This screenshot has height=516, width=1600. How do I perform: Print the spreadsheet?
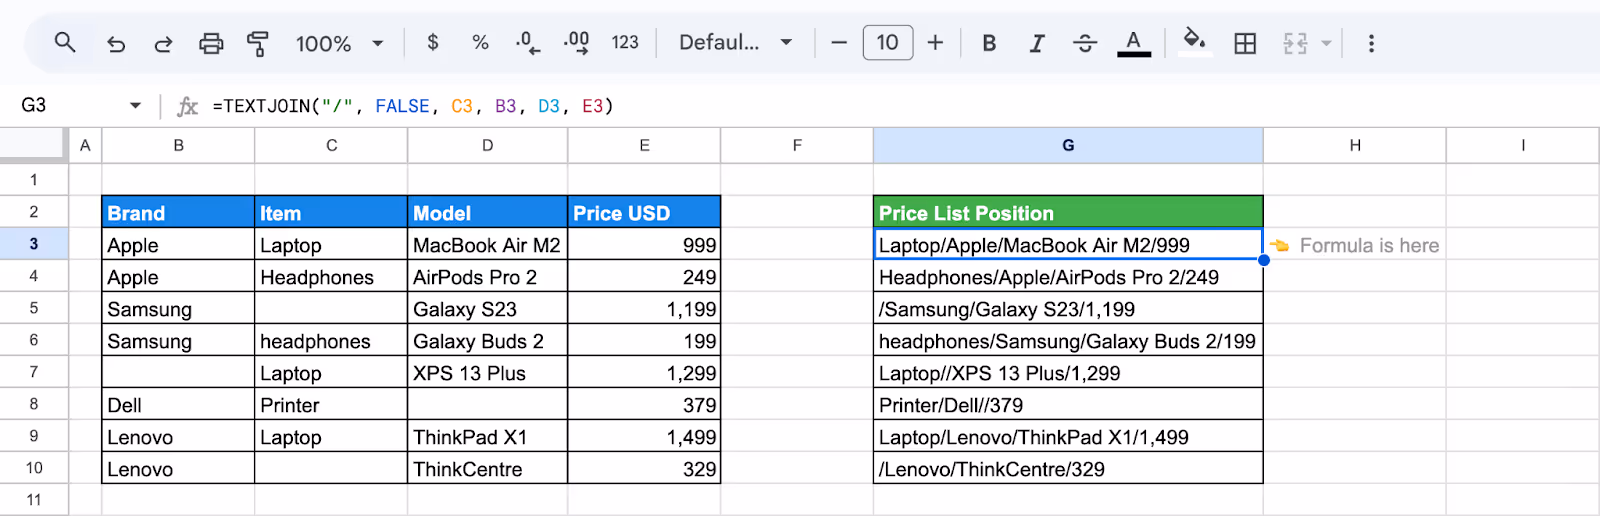(211, 43)
